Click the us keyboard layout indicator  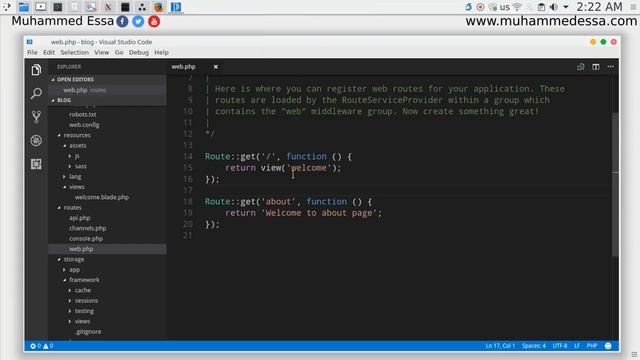click(x=505, y=7)
